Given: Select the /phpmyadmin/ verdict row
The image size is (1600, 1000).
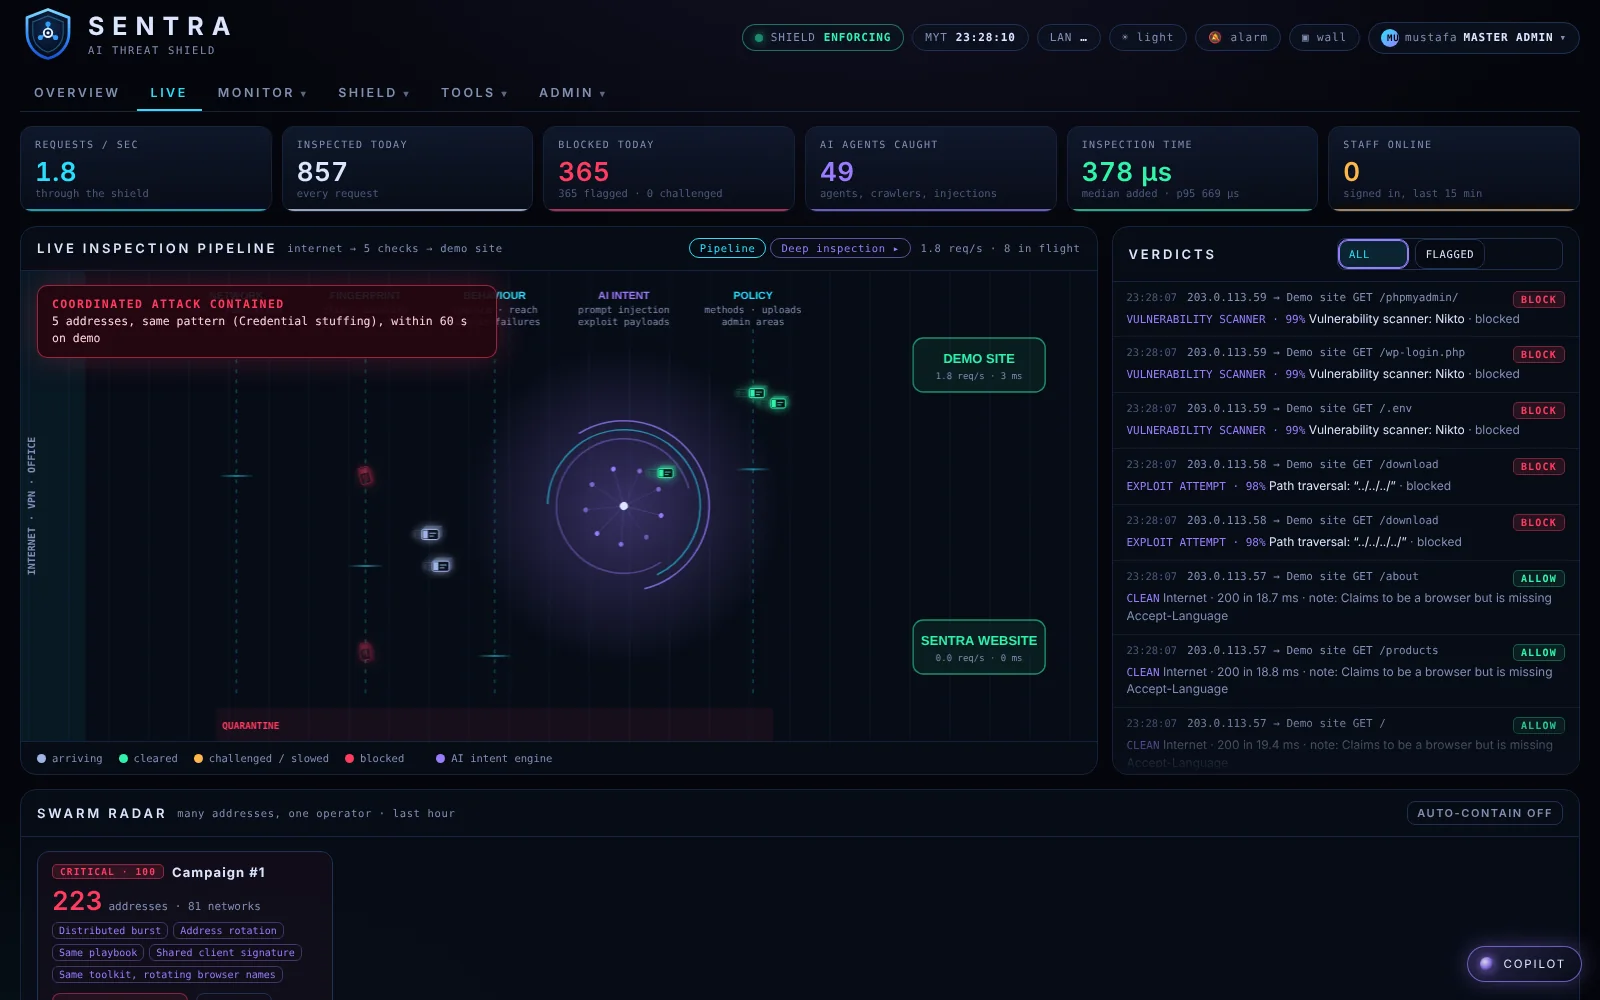Looking at the screenshot, I should pos(1345,309).
